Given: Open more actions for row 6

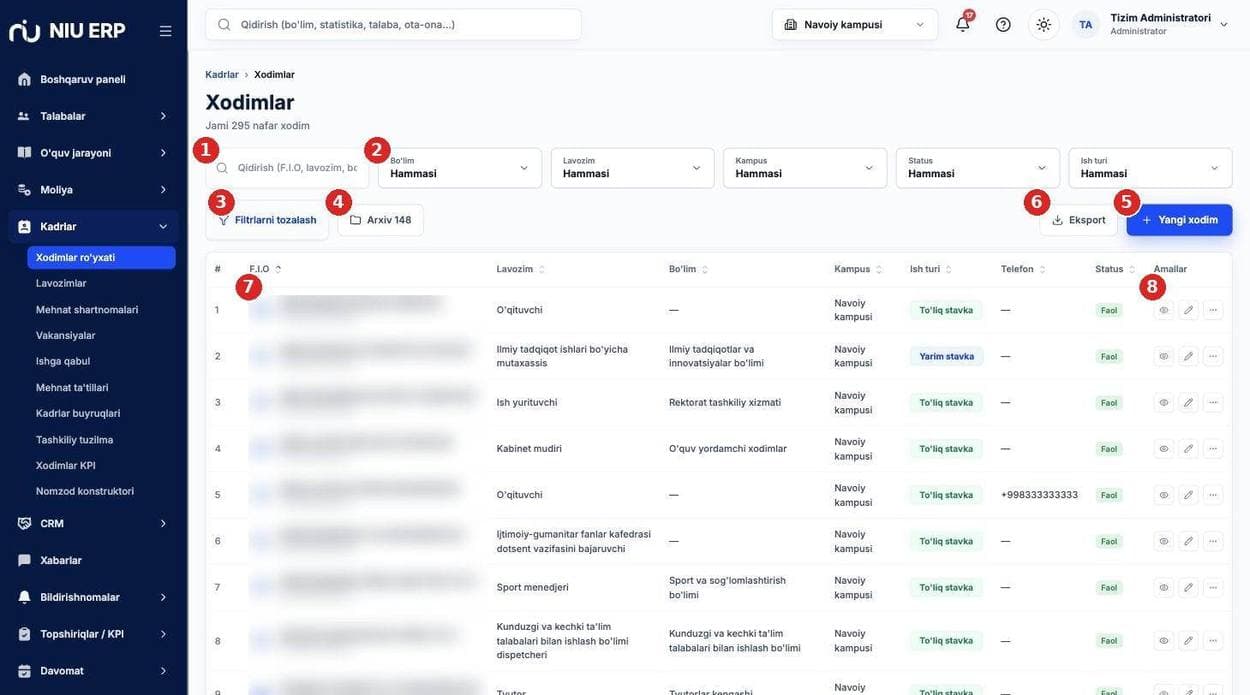Looking at the screenshot, I should [1213, 541].
